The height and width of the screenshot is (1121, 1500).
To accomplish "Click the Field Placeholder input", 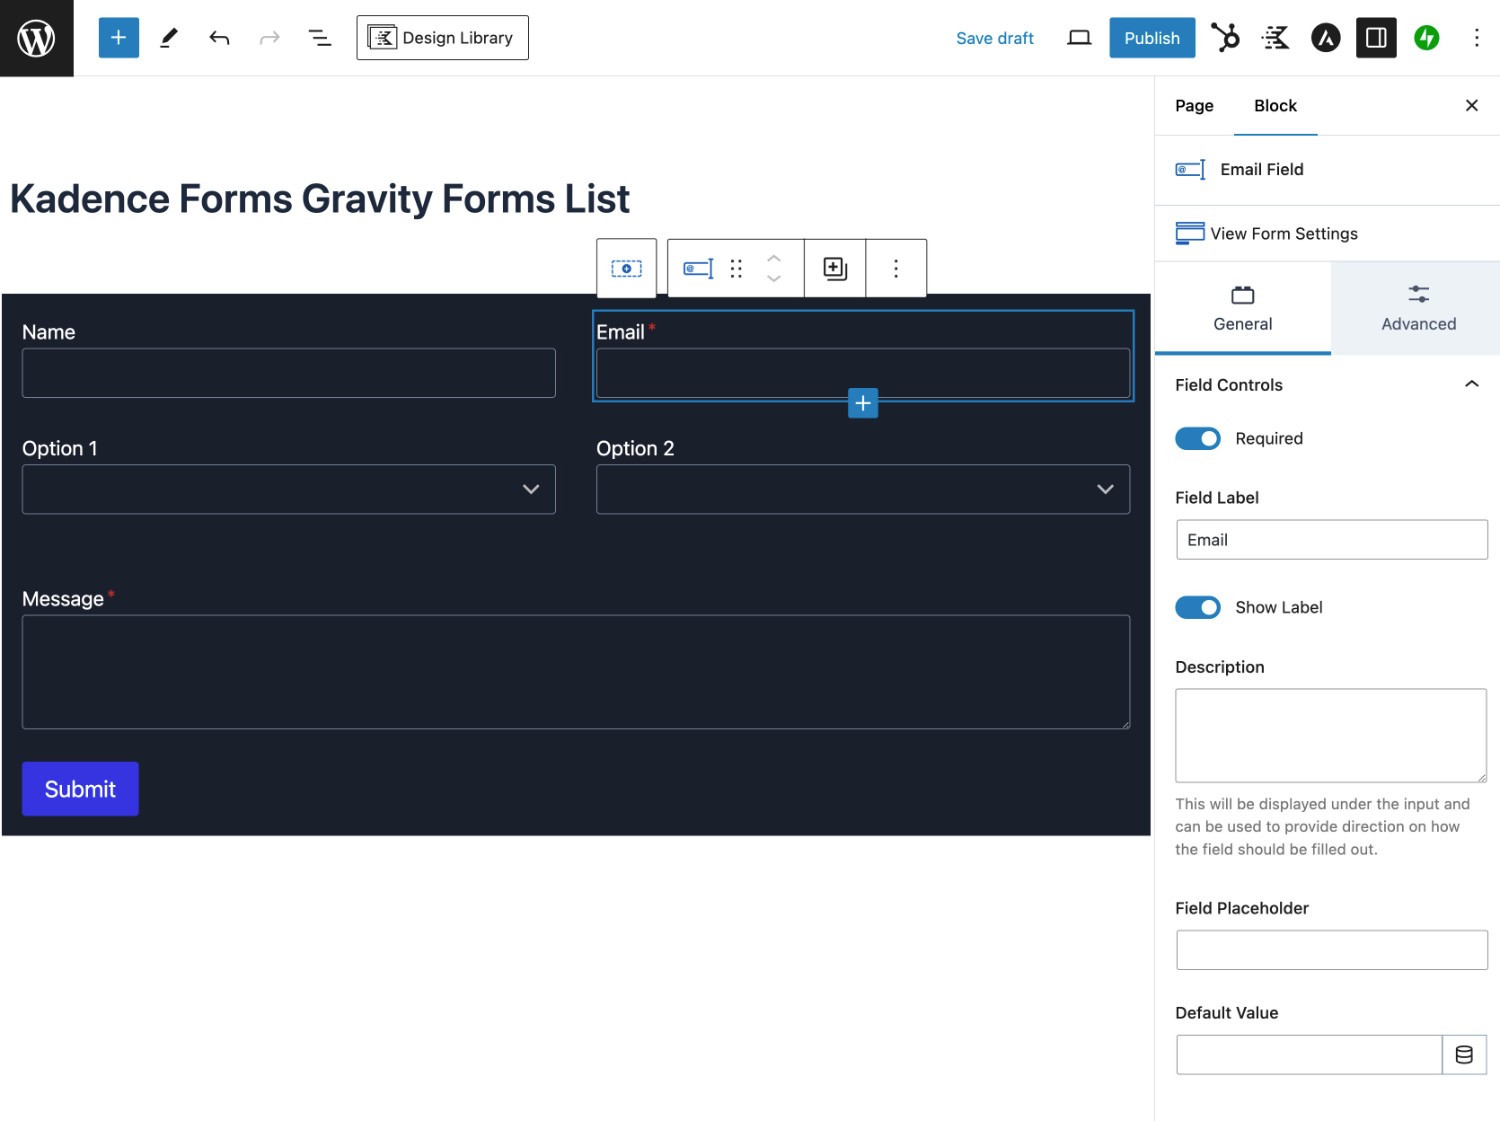I will point(1331,950).
